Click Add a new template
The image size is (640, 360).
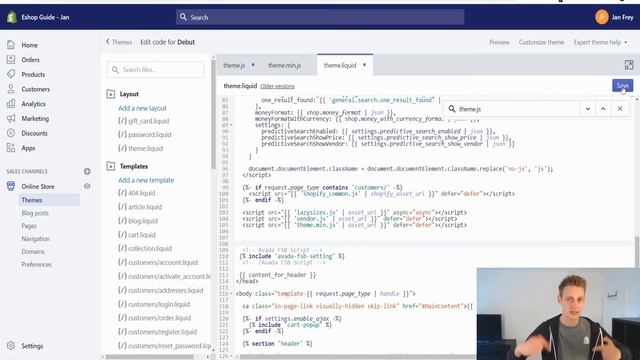point(146,180)
